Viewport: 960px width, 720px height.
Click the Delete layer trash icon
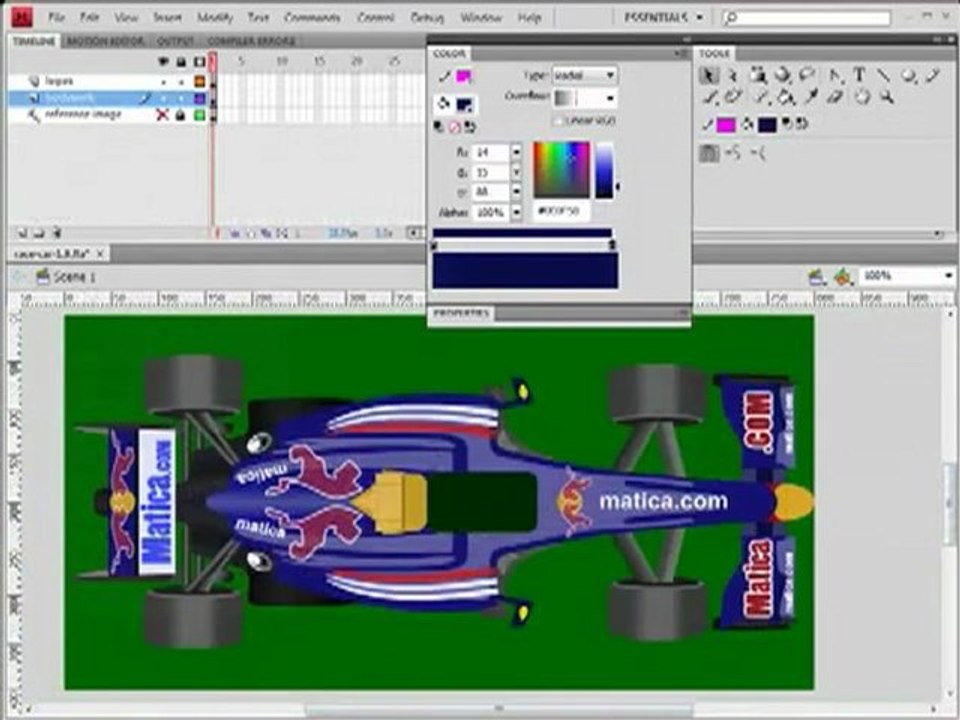click(56, 233)
